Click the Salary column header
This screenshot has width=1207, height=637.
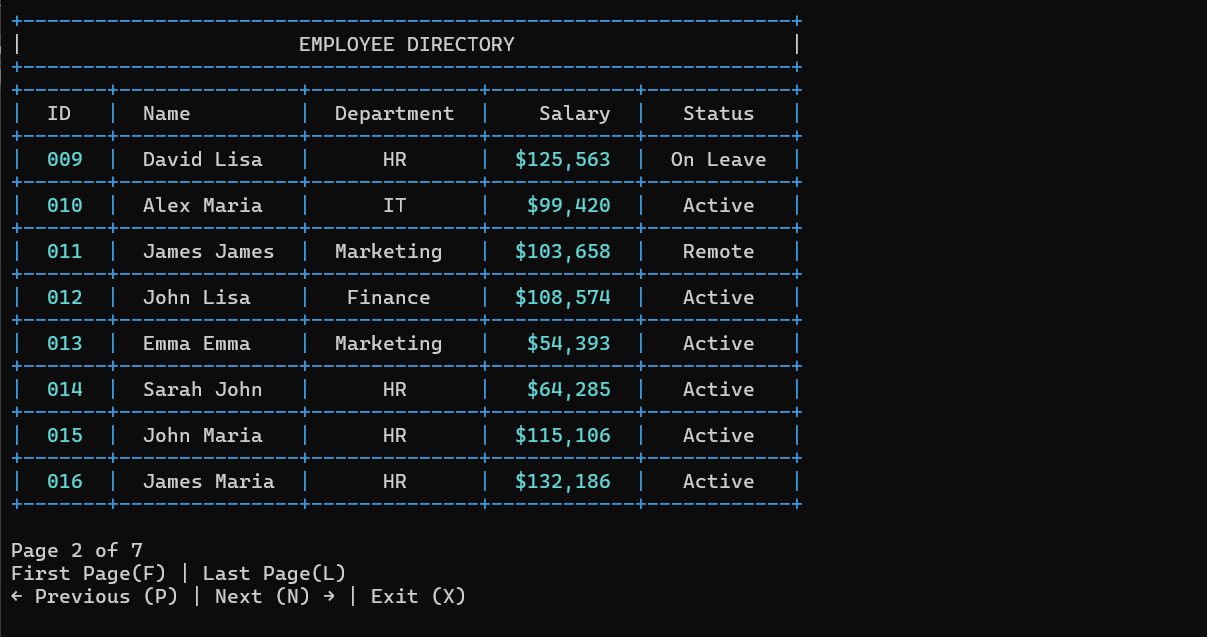point(574,114)
